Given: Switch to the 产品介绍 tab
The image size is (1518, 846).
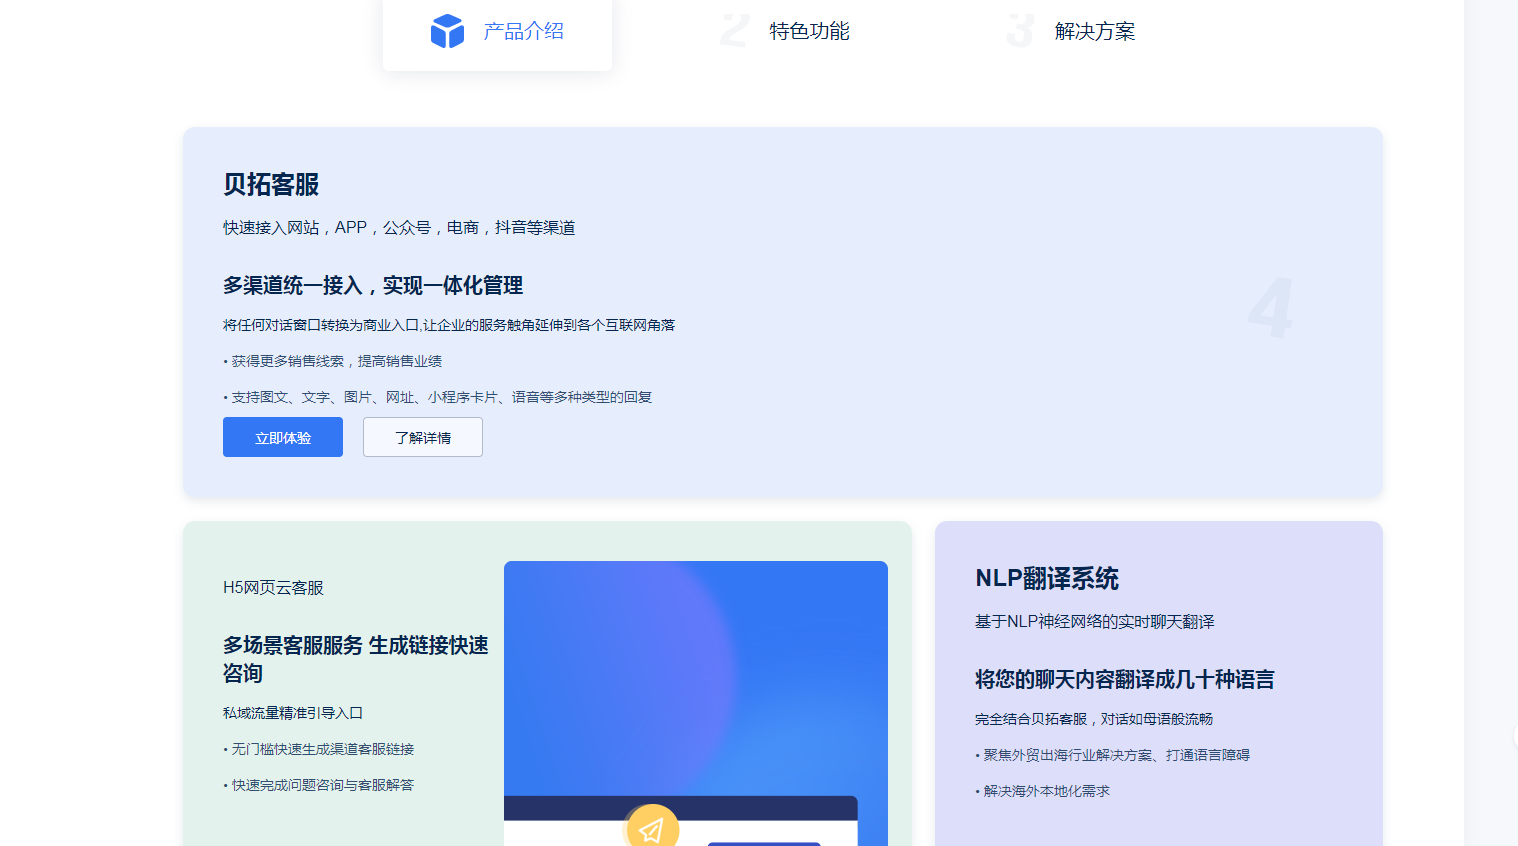Looking at the screenshot, I should point(497,32).
